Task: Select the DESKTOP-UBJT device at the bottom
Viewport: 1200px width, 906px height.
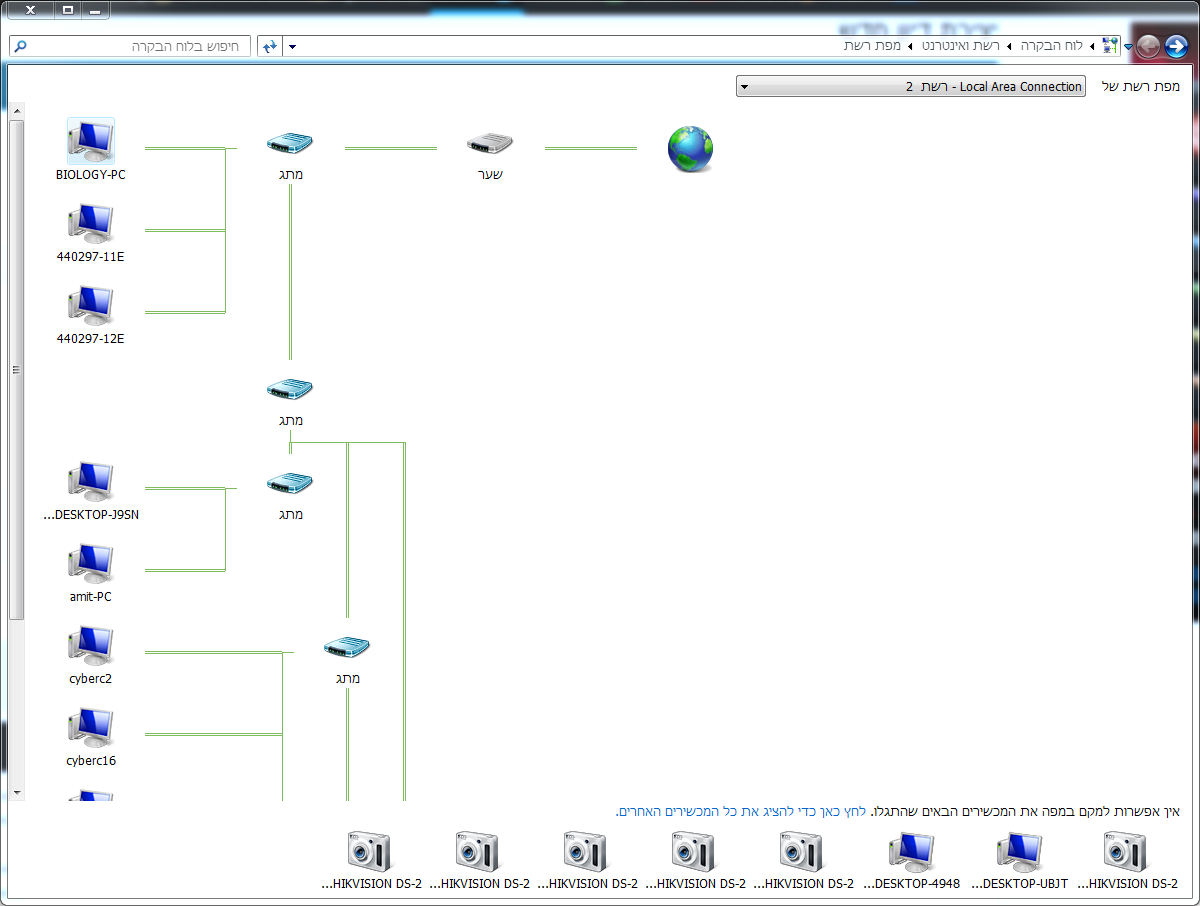Action: [1019, 852]
